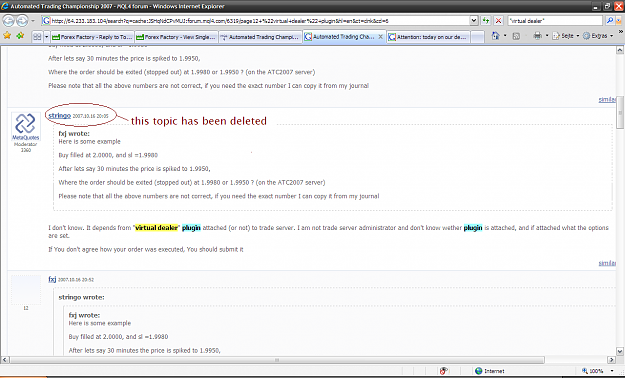Click the MetaQuotes moderator avatar

point(26,126)
